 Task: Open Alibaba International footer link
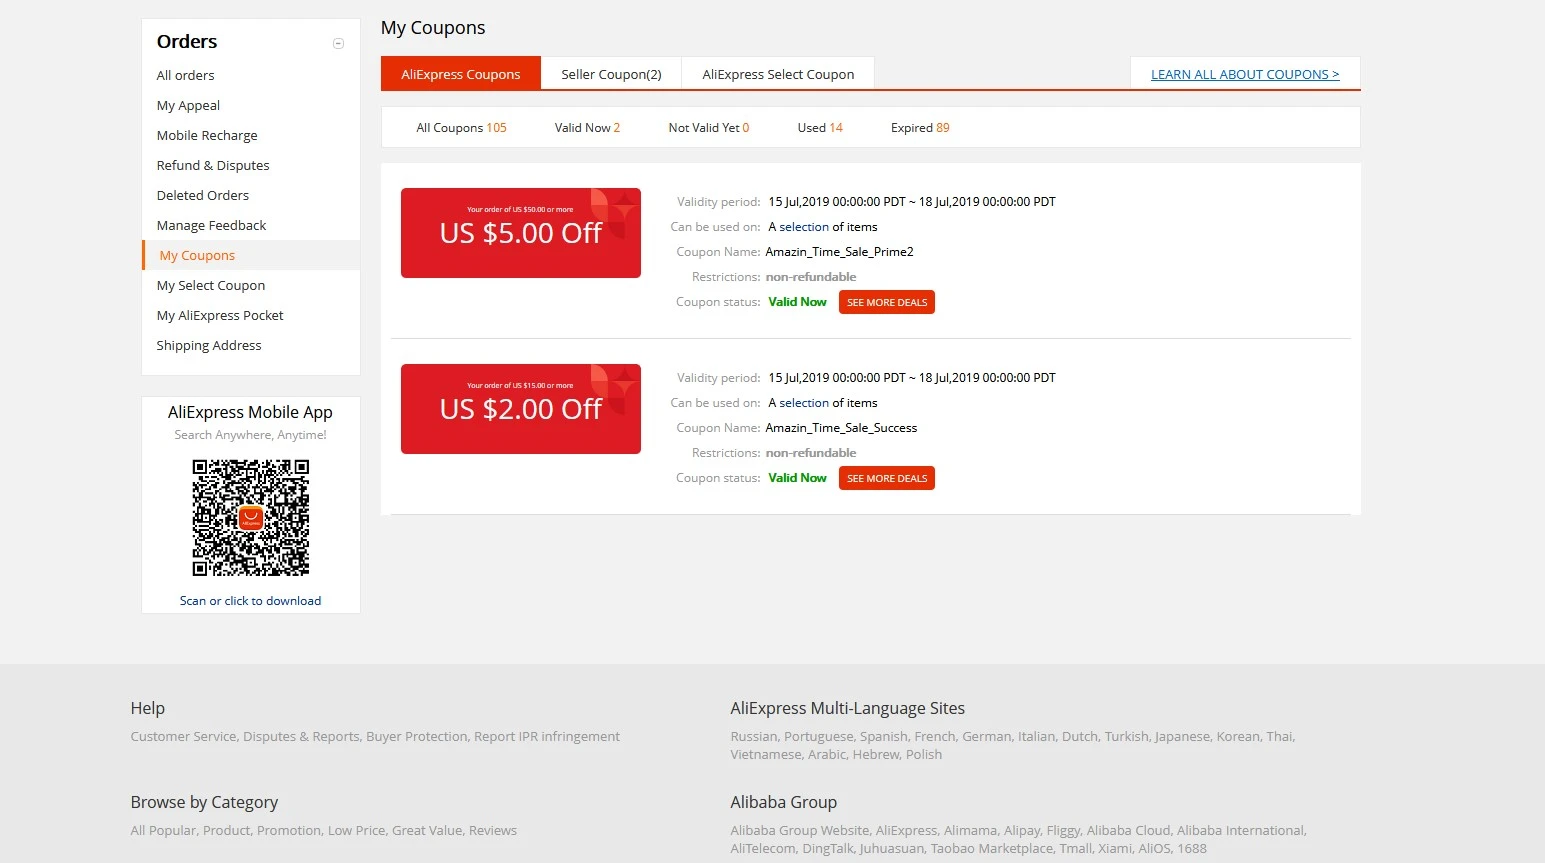1241,831
